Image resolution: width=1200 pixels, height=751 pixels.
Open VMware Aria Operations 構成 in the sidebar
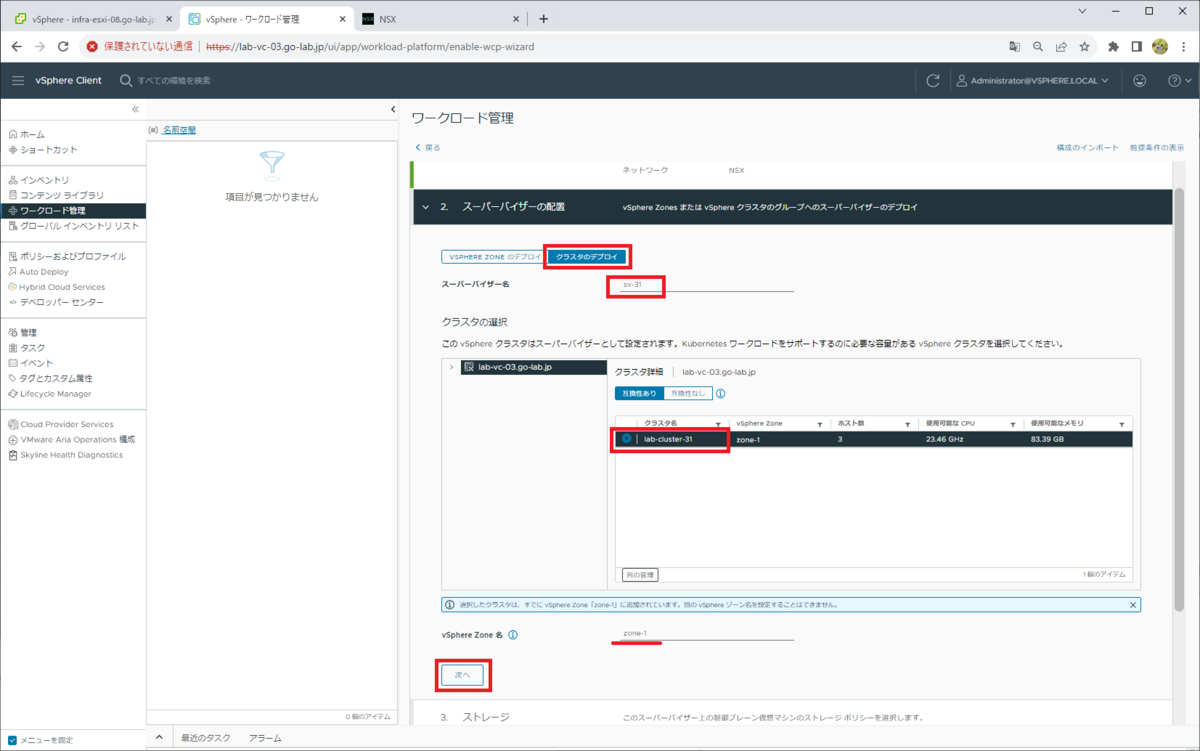click(77, 439)
